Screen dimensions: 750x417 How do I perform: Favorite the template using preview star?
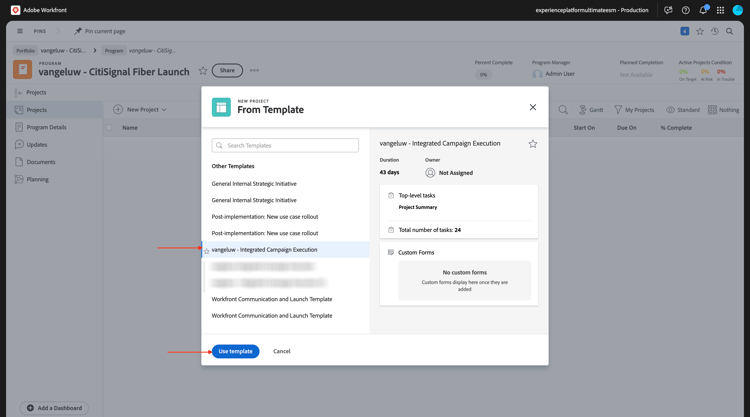pyautogui.click(x=533, y=144)
